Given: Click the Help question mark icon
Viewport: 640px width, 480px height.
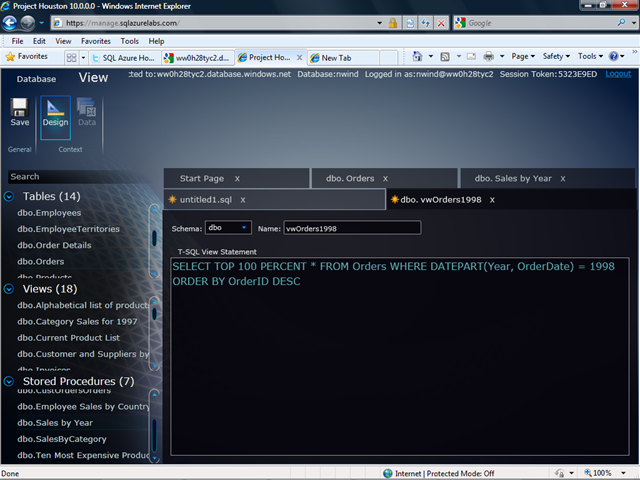Looking at the screenshot, I should 613,56.
